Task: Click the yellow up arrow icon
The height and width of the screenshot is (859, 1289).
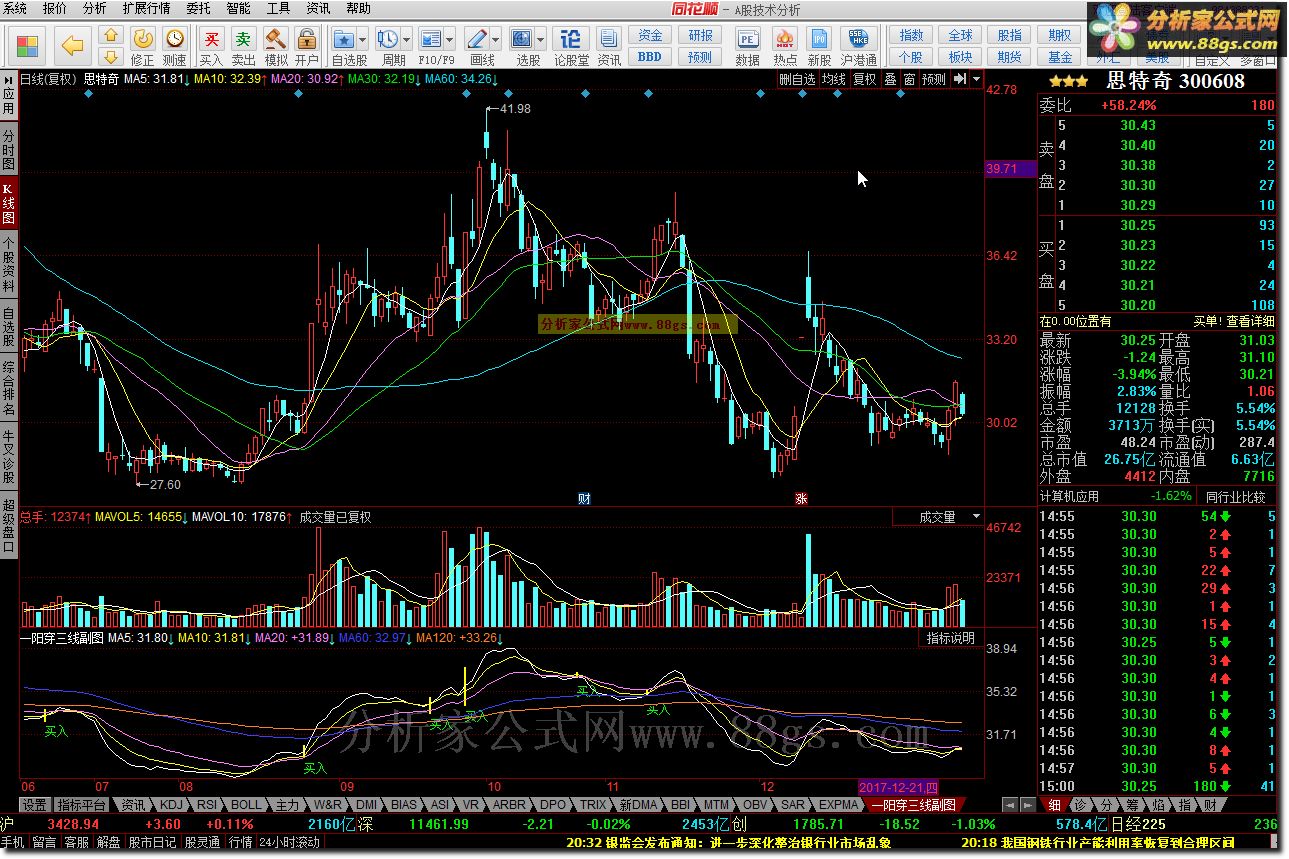Action: (111, 36)
